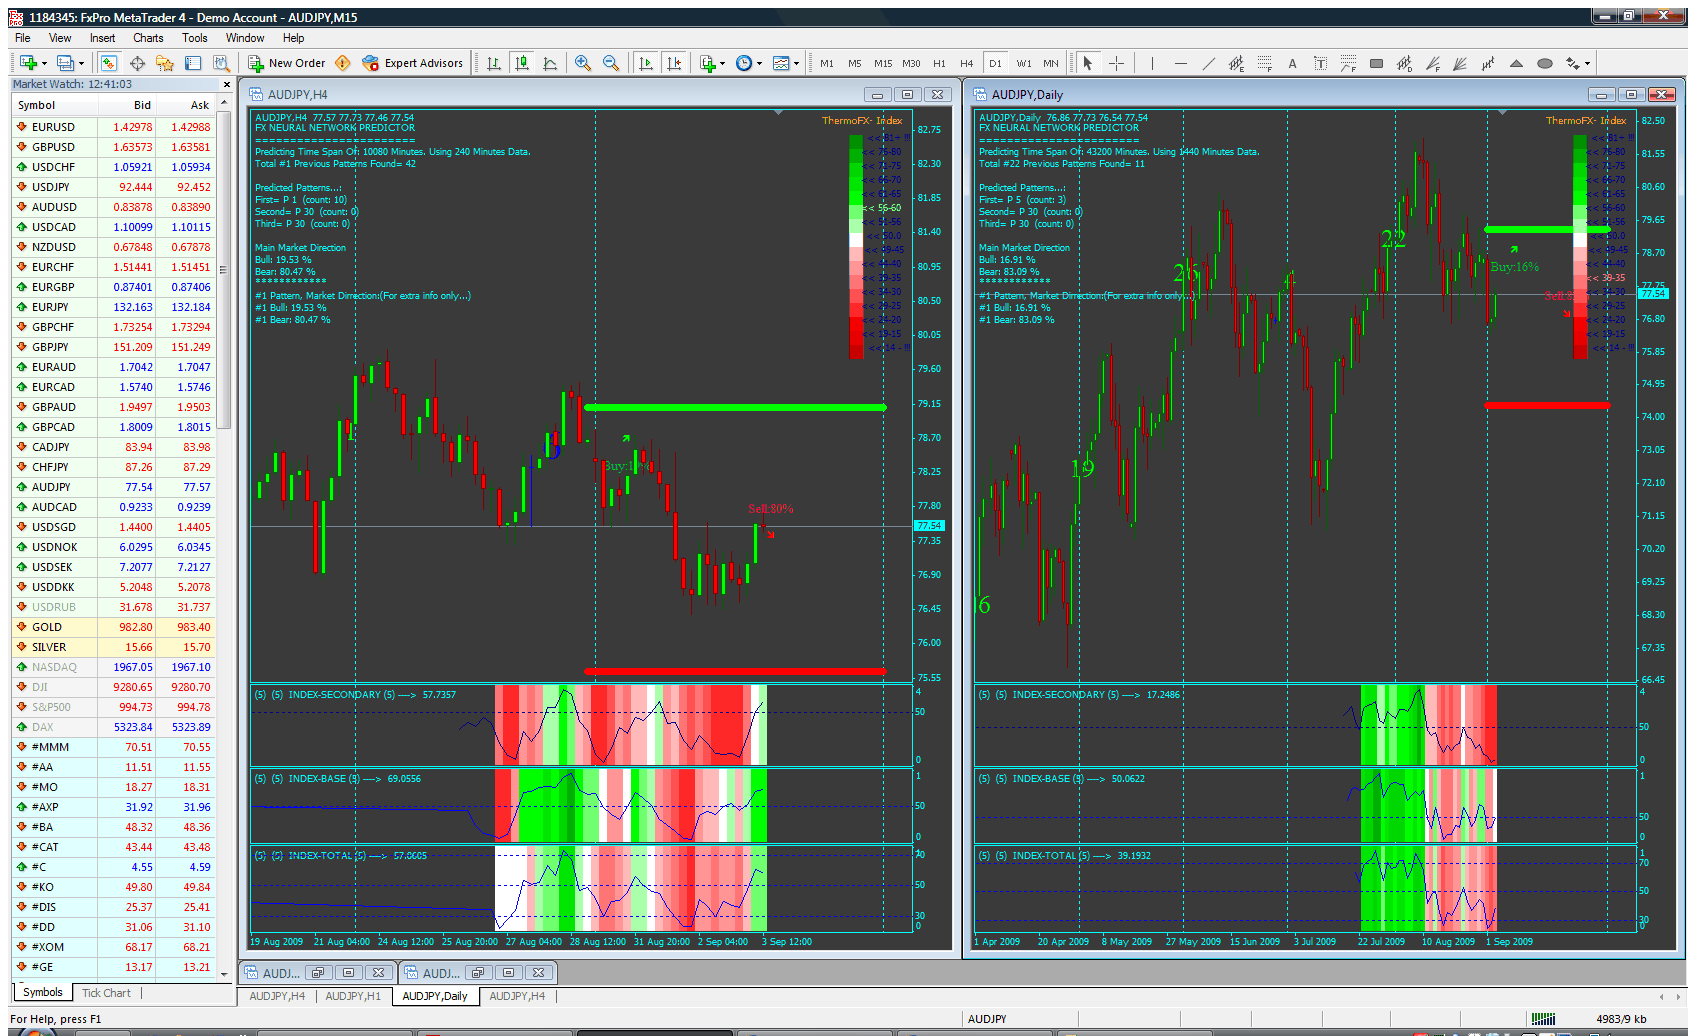Click the MetaEditor diamond icon
Viewport: 1696px width, 1036px height.
(343, 63)
